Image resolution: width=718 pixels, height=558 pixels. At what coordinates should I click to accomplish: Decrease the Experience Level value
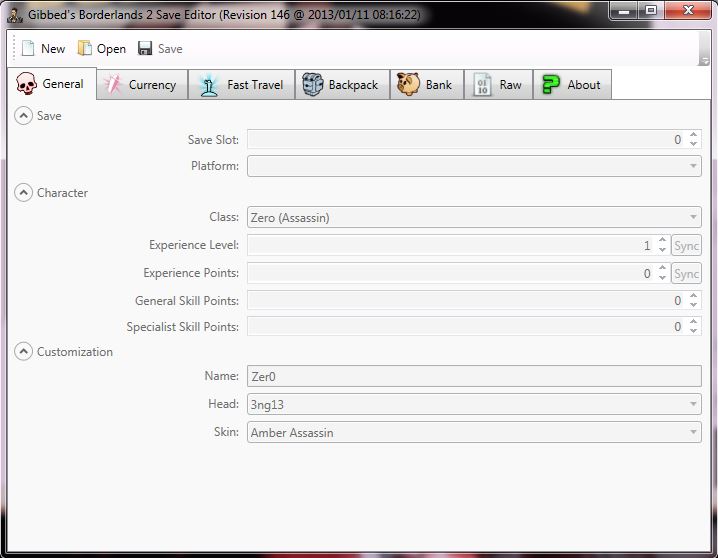pos(662,249)
